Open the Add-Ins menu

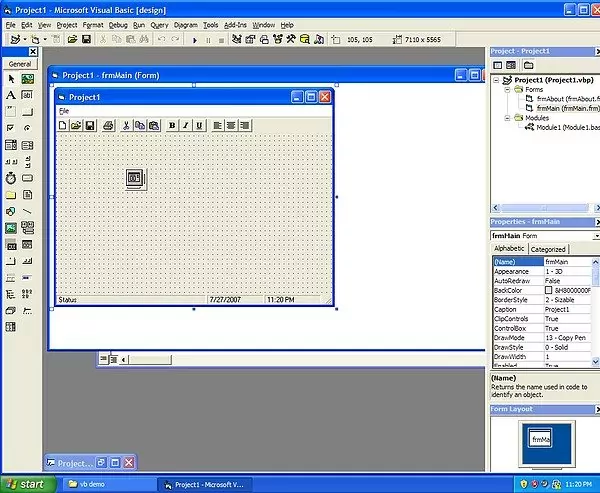235,25
